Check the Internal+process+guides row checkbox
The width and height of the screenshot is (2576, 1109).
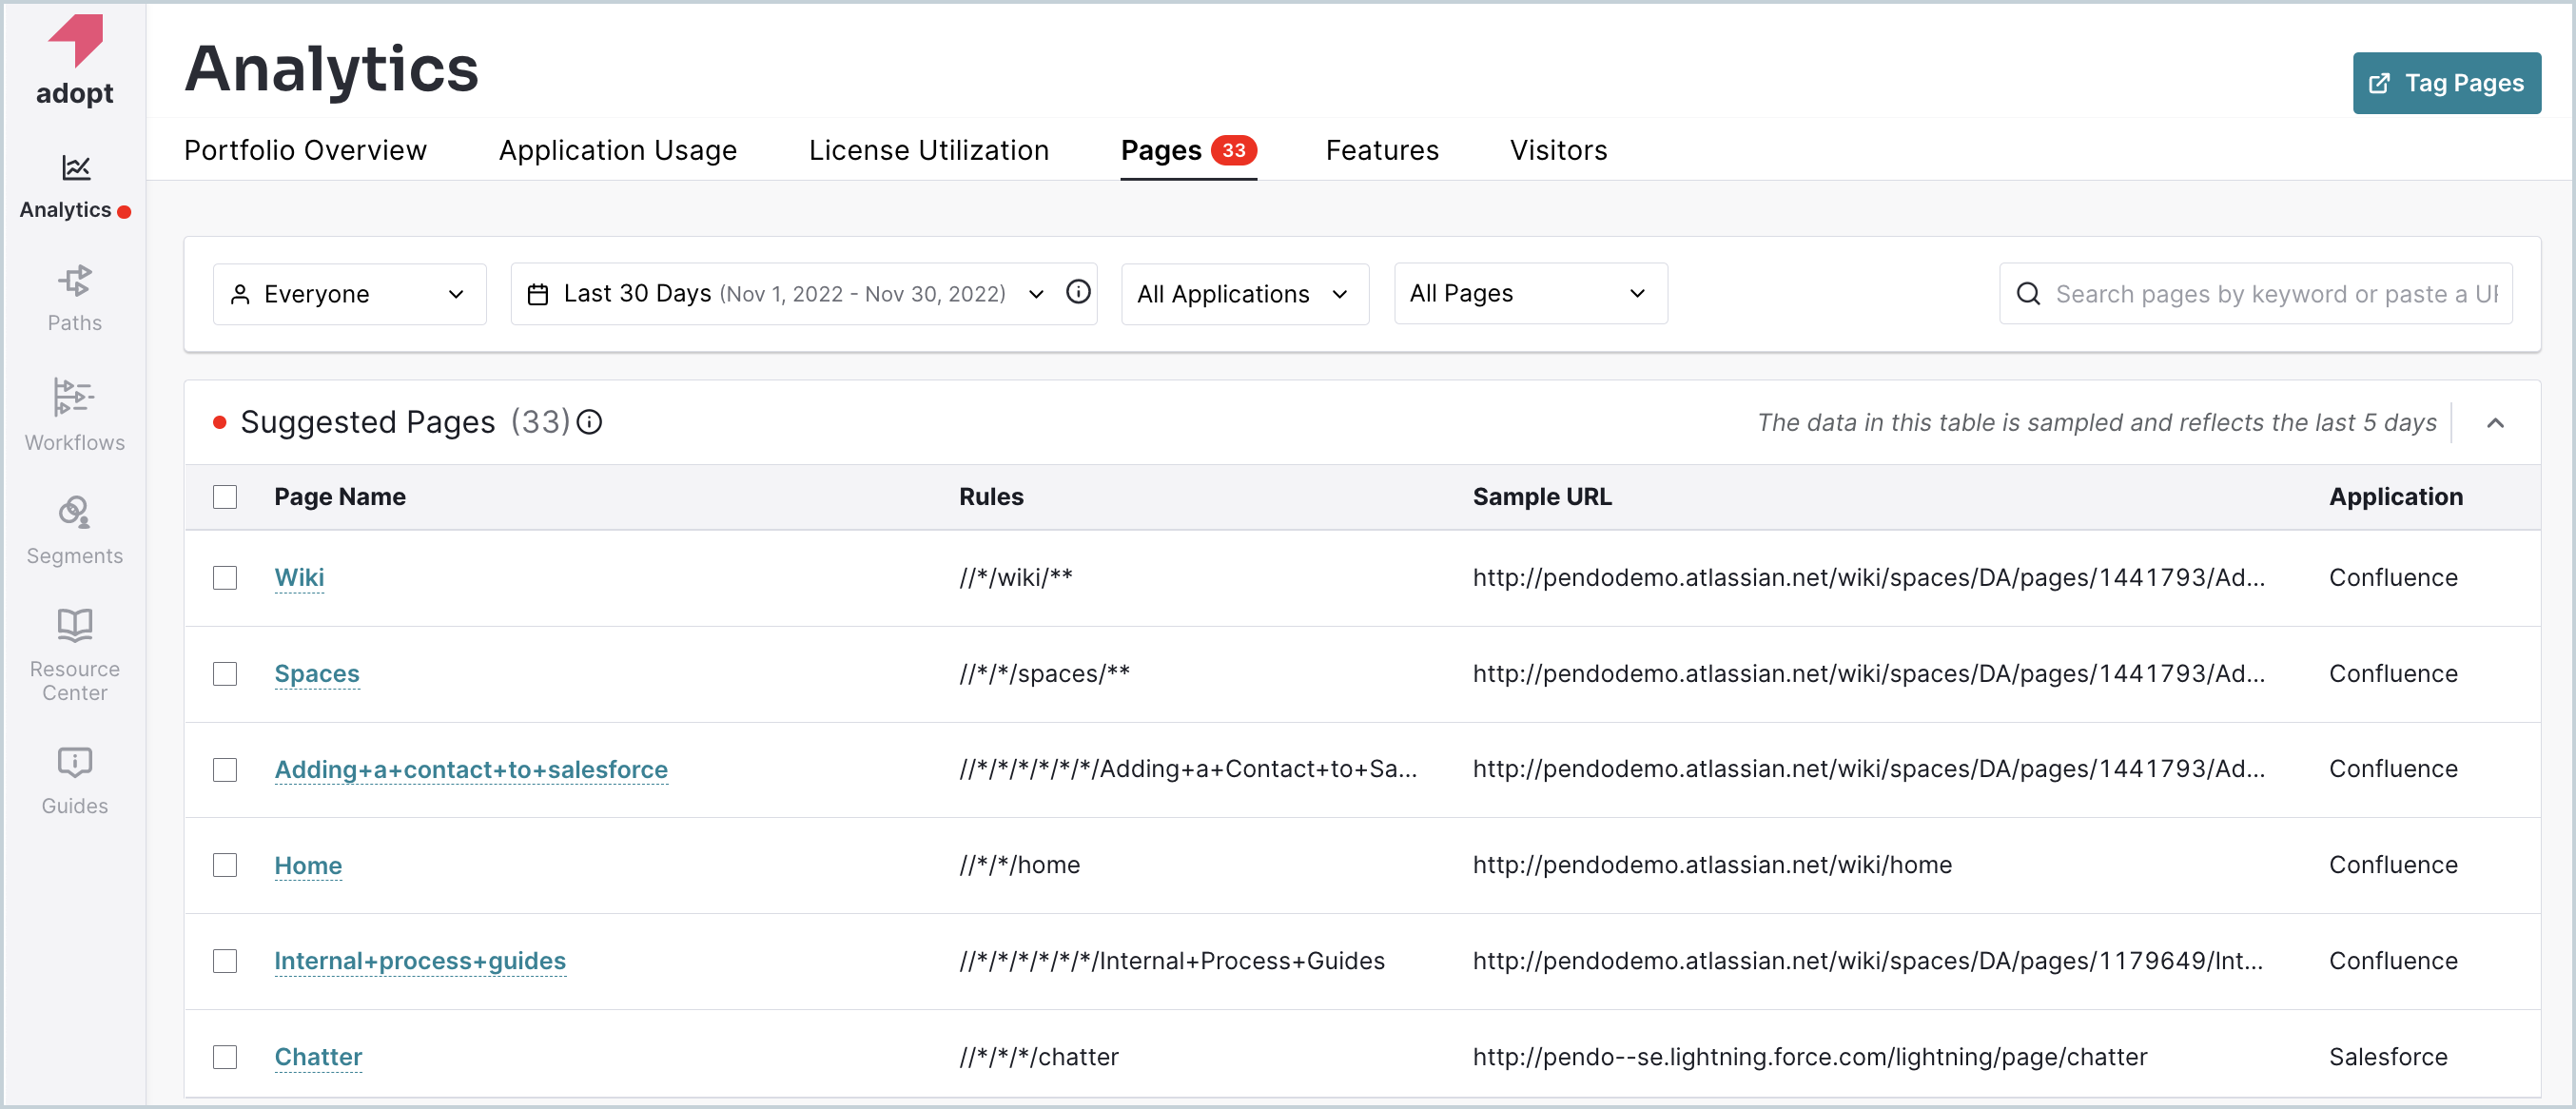[x=225, y=961]
